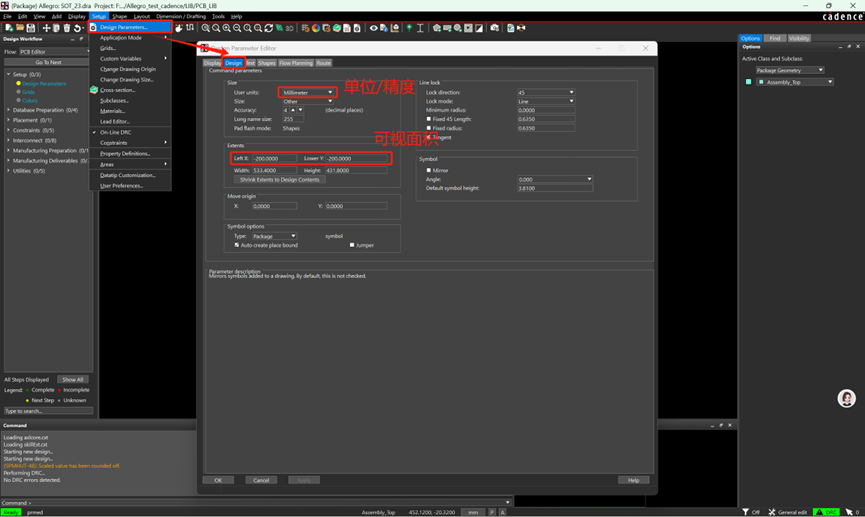
Task: Open the Package Geometry class dropdown
Action: coord(789,70)
